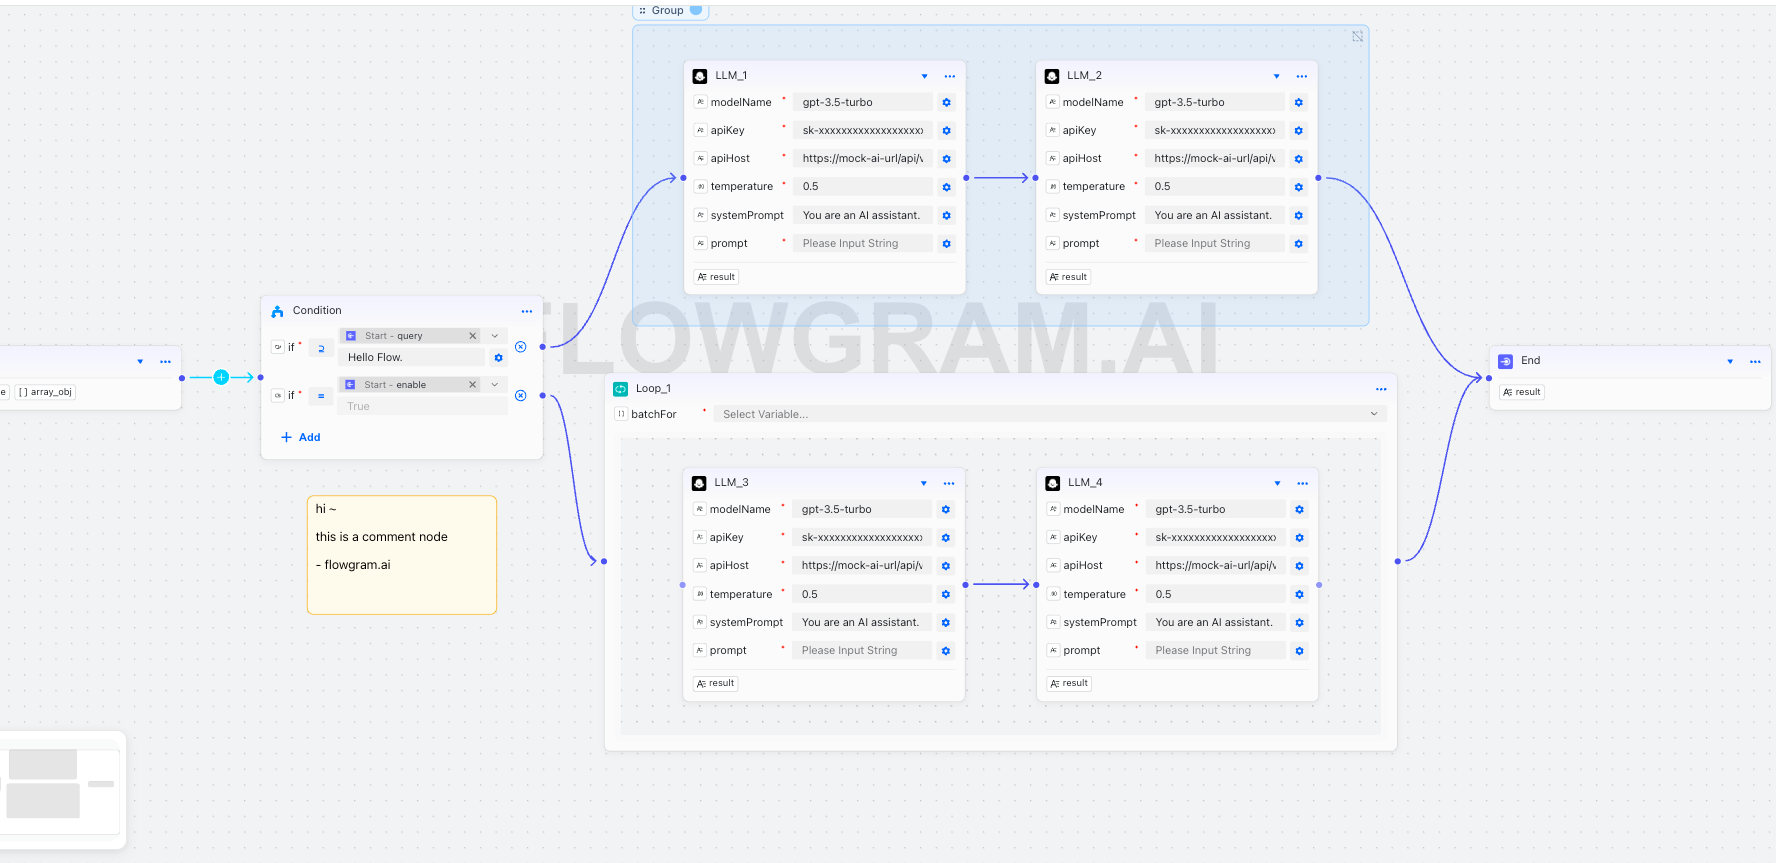Open settings gear for LLM_4 prompt

coord(1299,651)
